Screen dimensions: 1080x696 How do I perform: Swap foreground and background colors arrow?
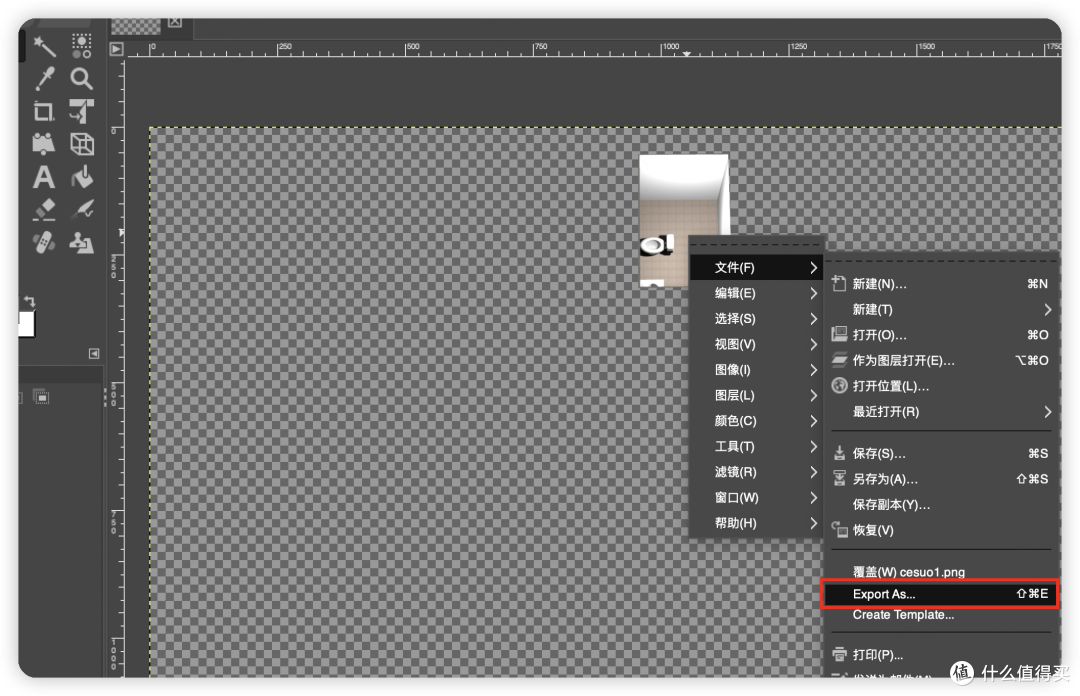29,301
